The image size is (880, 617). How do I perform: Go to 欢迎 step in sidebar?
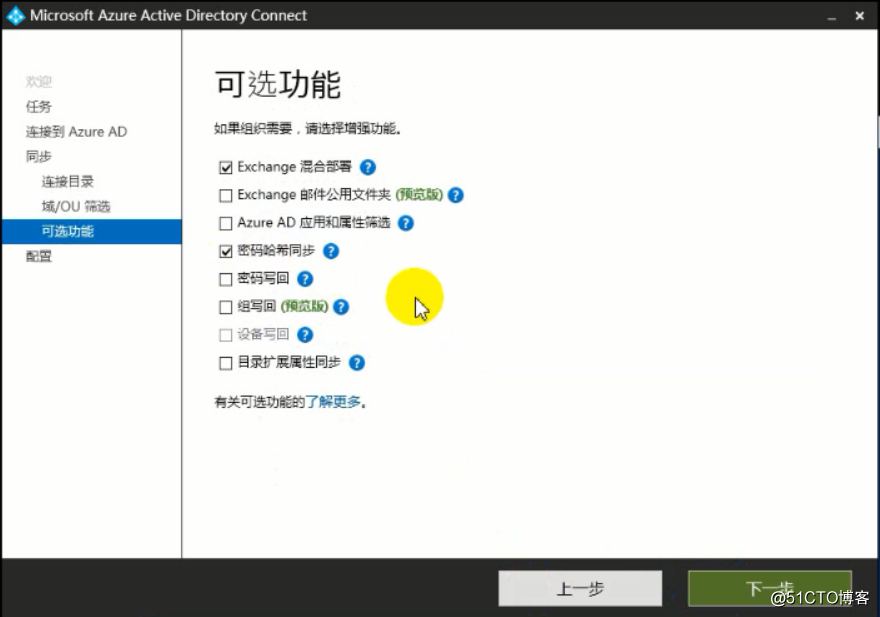39,82
